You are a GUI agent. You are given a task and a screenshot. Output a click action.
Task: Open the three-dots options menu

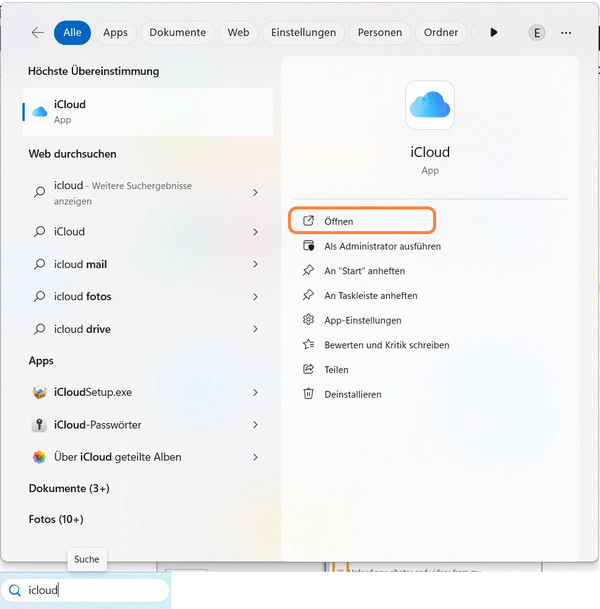click(566, 33)
